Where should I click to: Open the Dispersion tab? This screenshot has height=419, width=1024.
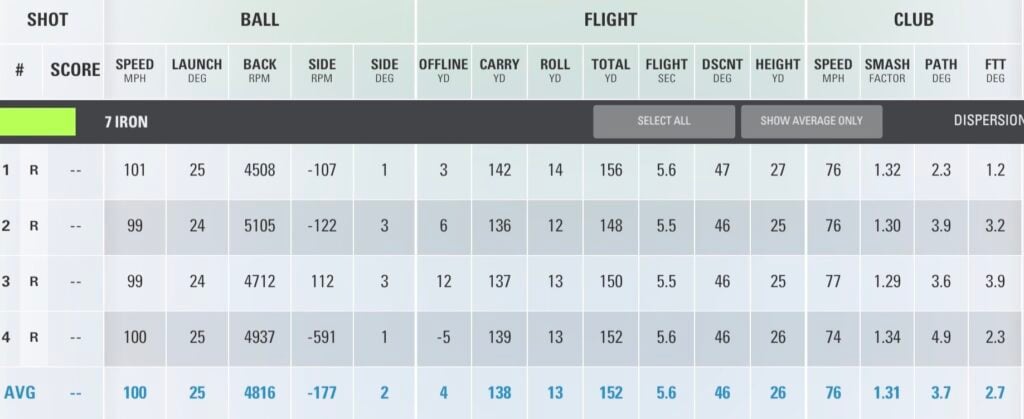[987, 121]
